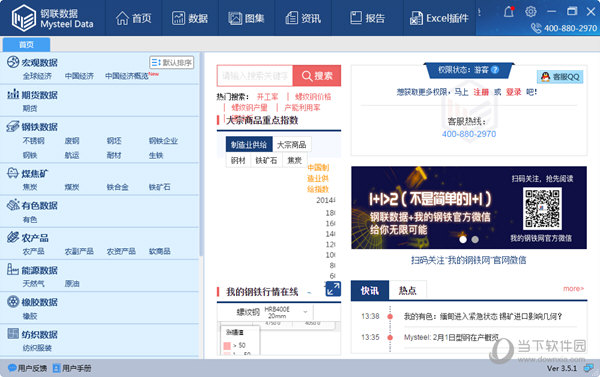Switch to the 首页 tab
Viewport: 600px width, 377px height.
click(26, 44)
